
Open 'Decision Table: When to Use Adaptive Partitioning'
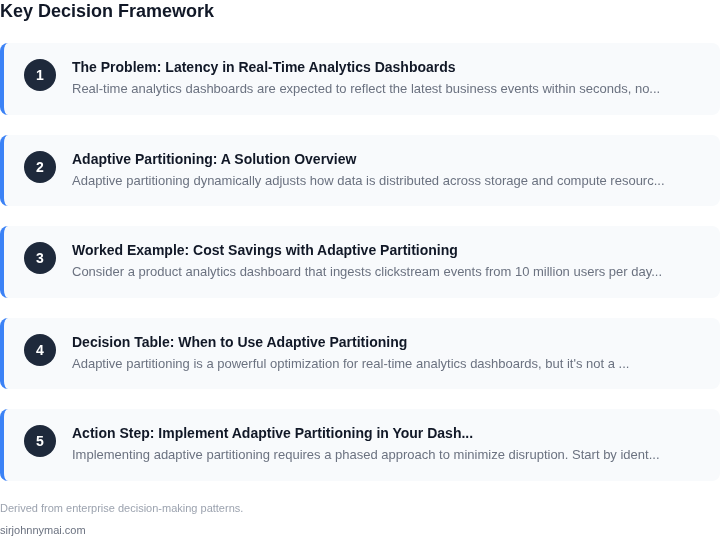click(x=239, y=342)
